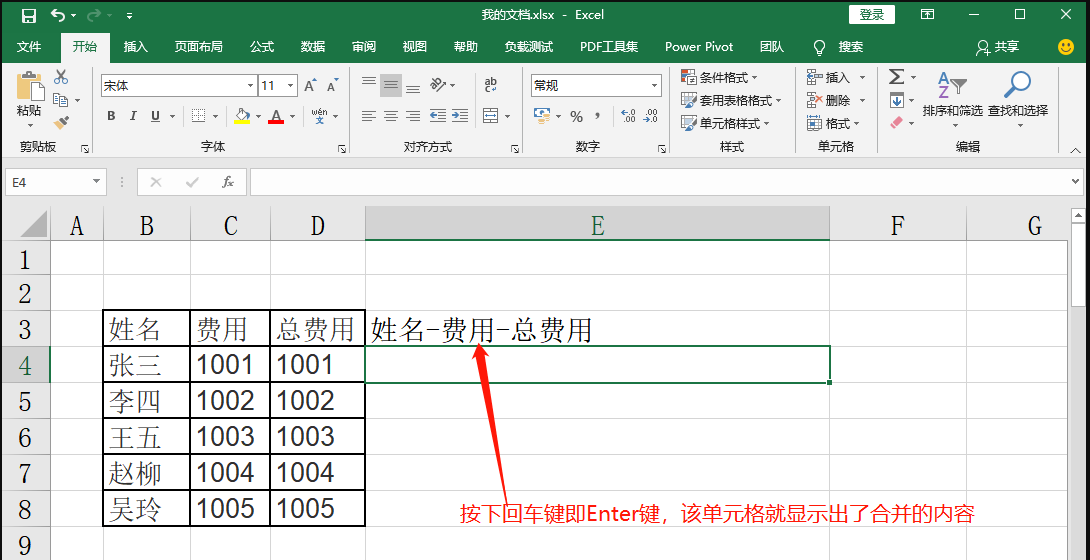Image resolution: width=1090 pixels, height=560 pixels.
Task: Click the 共享 share button
Action: [998, 47]
